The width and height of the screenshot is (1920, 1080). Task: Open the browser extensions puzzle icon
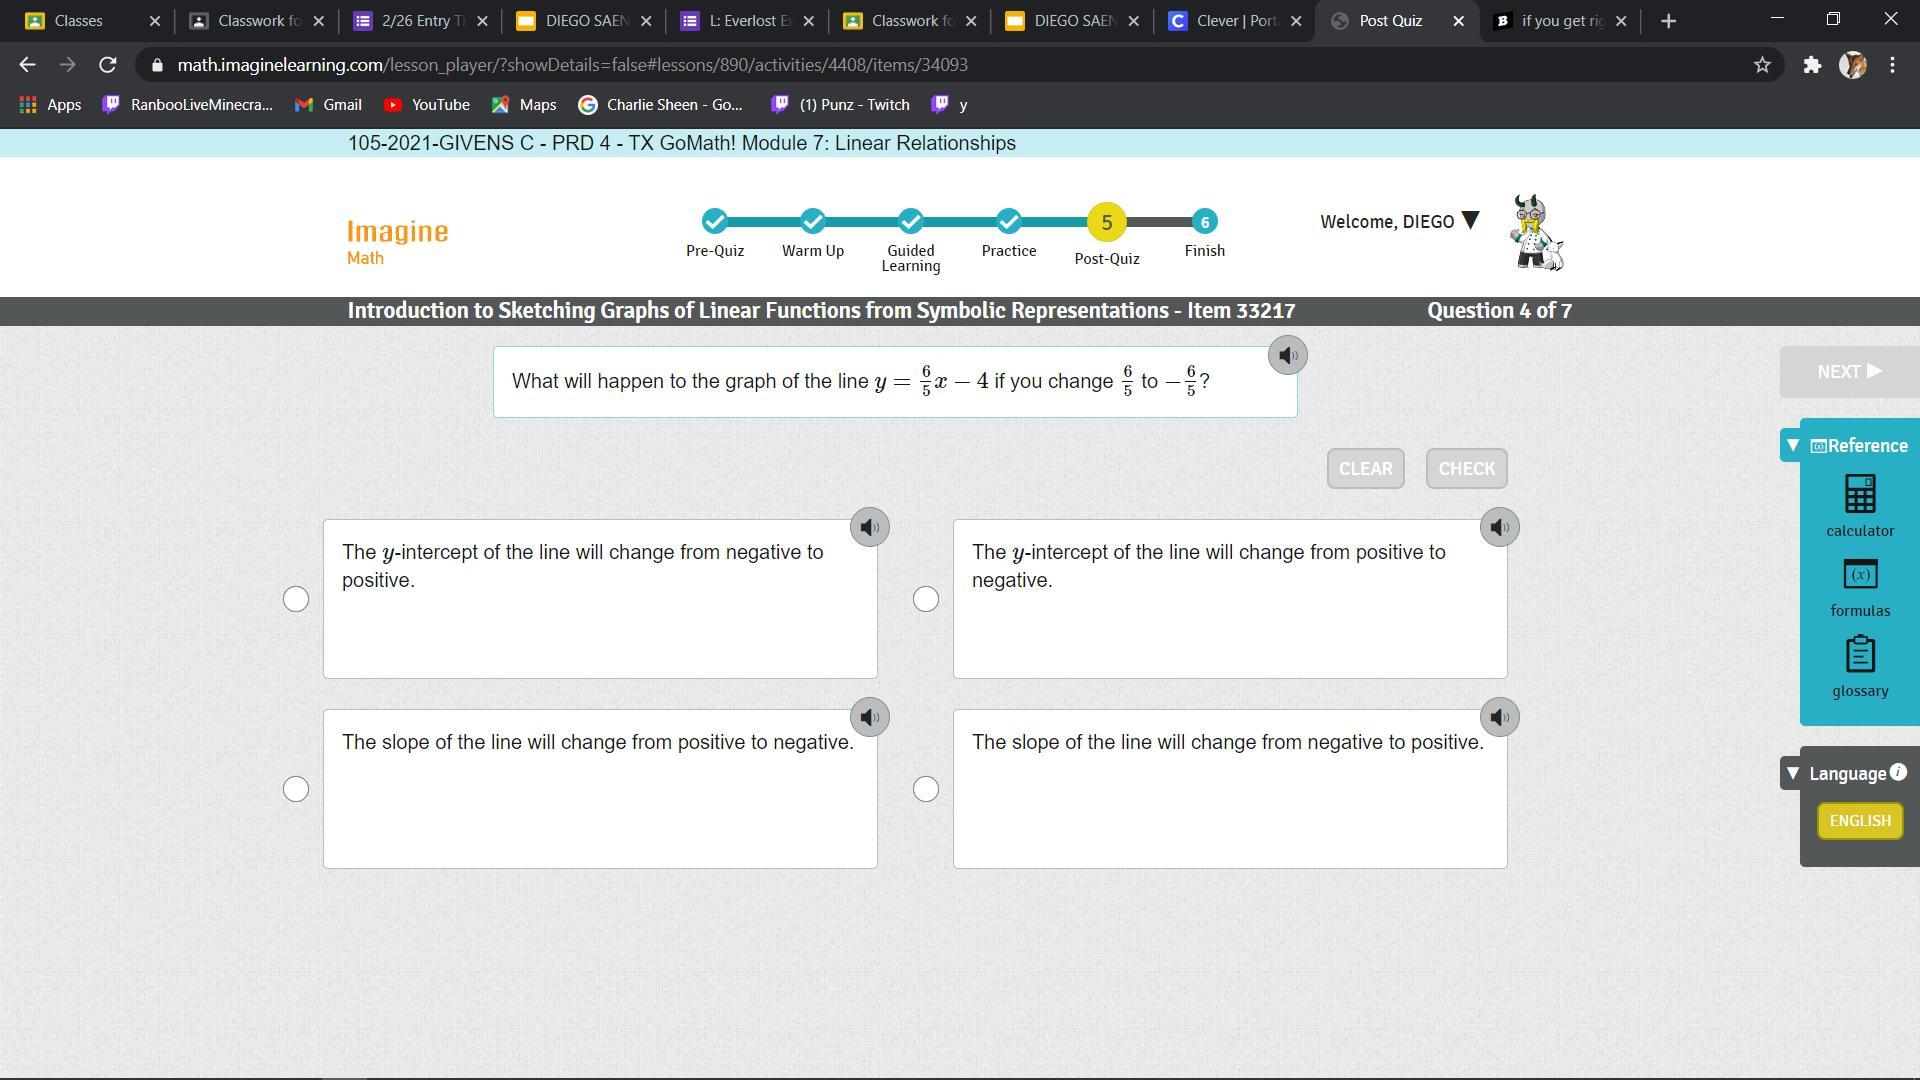tap(1812, 65)
